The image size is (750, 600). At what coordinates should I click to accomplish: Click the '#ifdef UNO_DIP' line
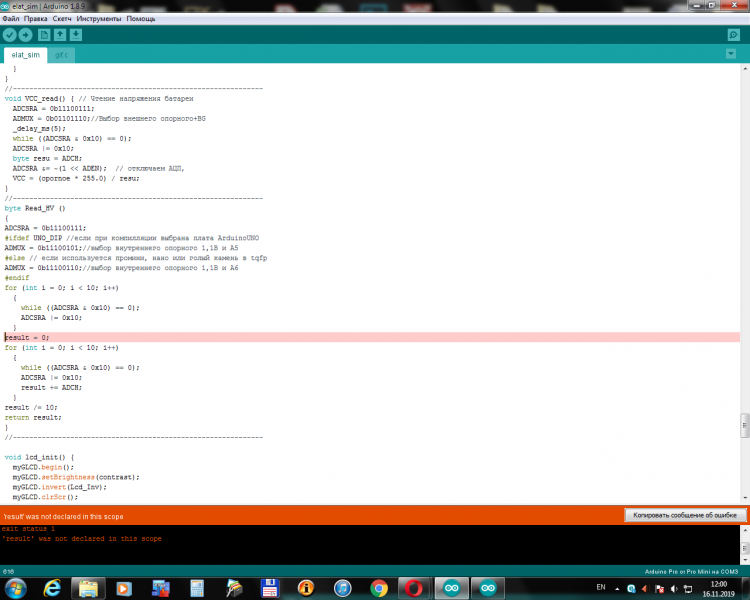[132, 238]
